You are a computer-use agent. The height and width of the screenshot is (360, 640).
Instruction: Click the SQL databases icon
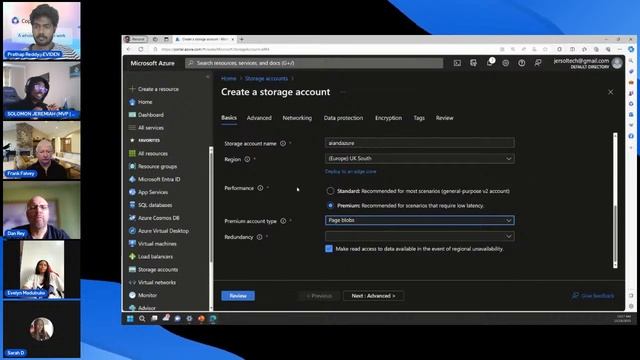point(132,205)
